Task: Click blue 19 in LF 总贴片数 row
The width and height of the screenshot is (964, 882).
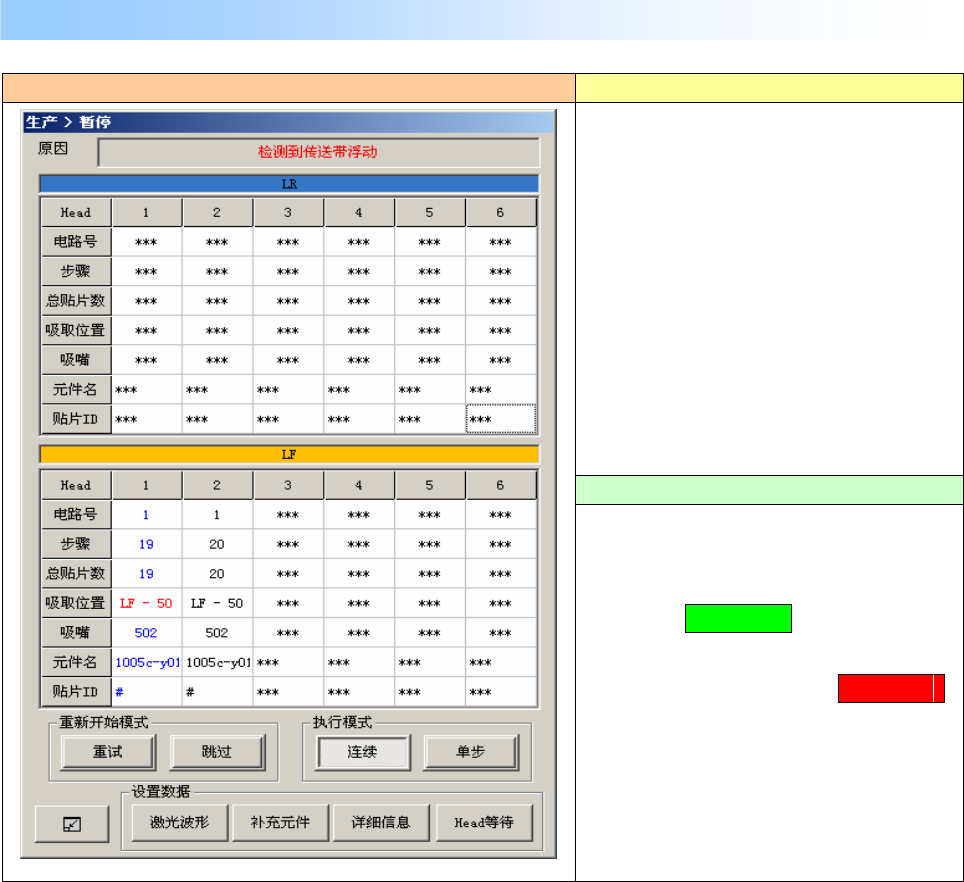Action: coord(146,573)
